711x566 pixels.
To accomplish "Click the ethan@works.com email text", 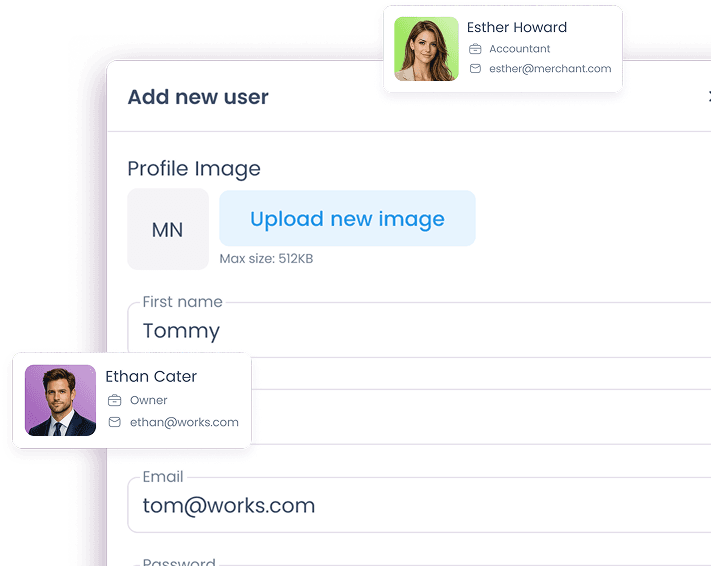I will tap(184, 422).
